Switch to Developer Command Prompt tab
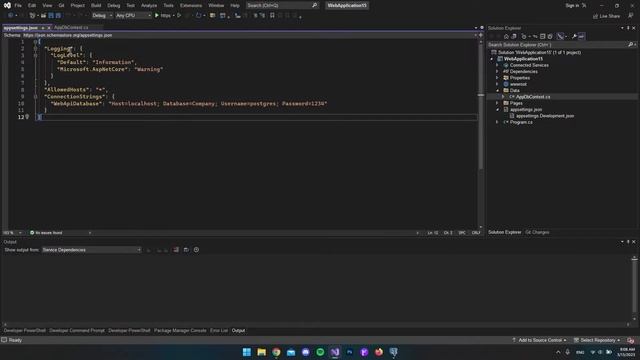This screenshot has height=360, width=640. [x=77, y=331]
